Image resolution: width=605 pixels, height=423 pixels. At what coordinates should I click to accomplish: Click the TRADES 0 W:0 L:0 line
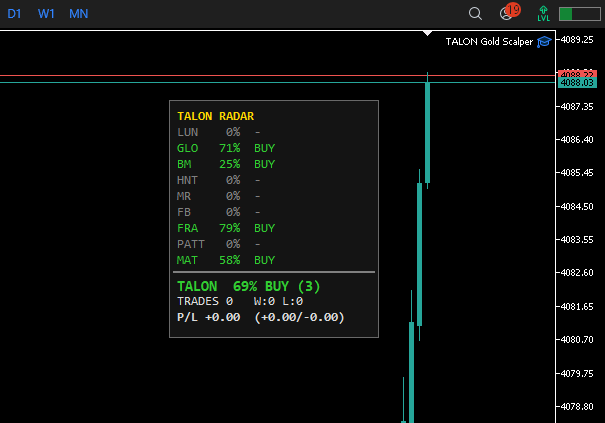point(240,301)
